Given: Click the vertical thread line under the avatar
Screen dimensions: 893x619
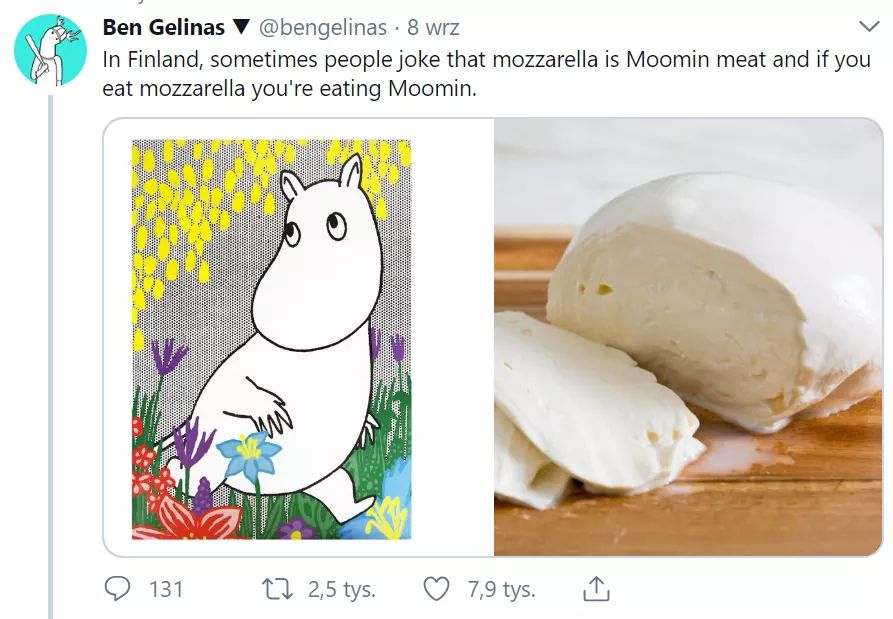Looking at the screenshot, I should (x=49, y=350).
